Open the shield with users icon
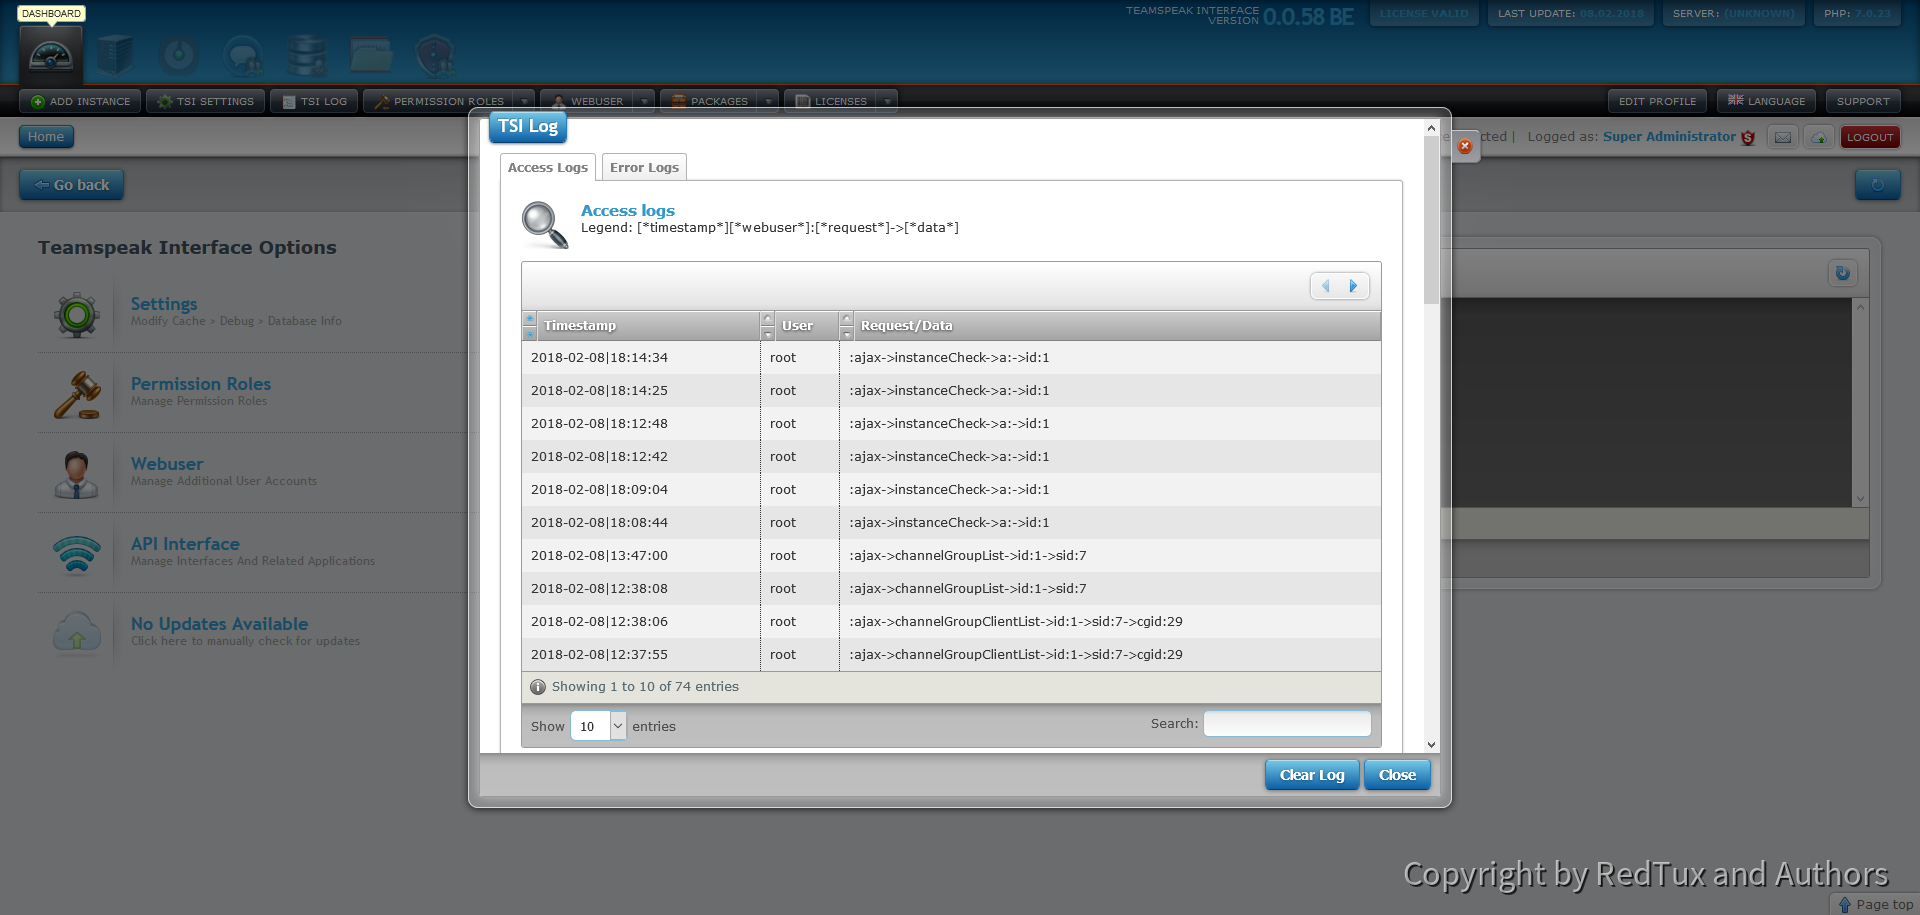Screen dimensions: 1920x915 pos(435,56)
